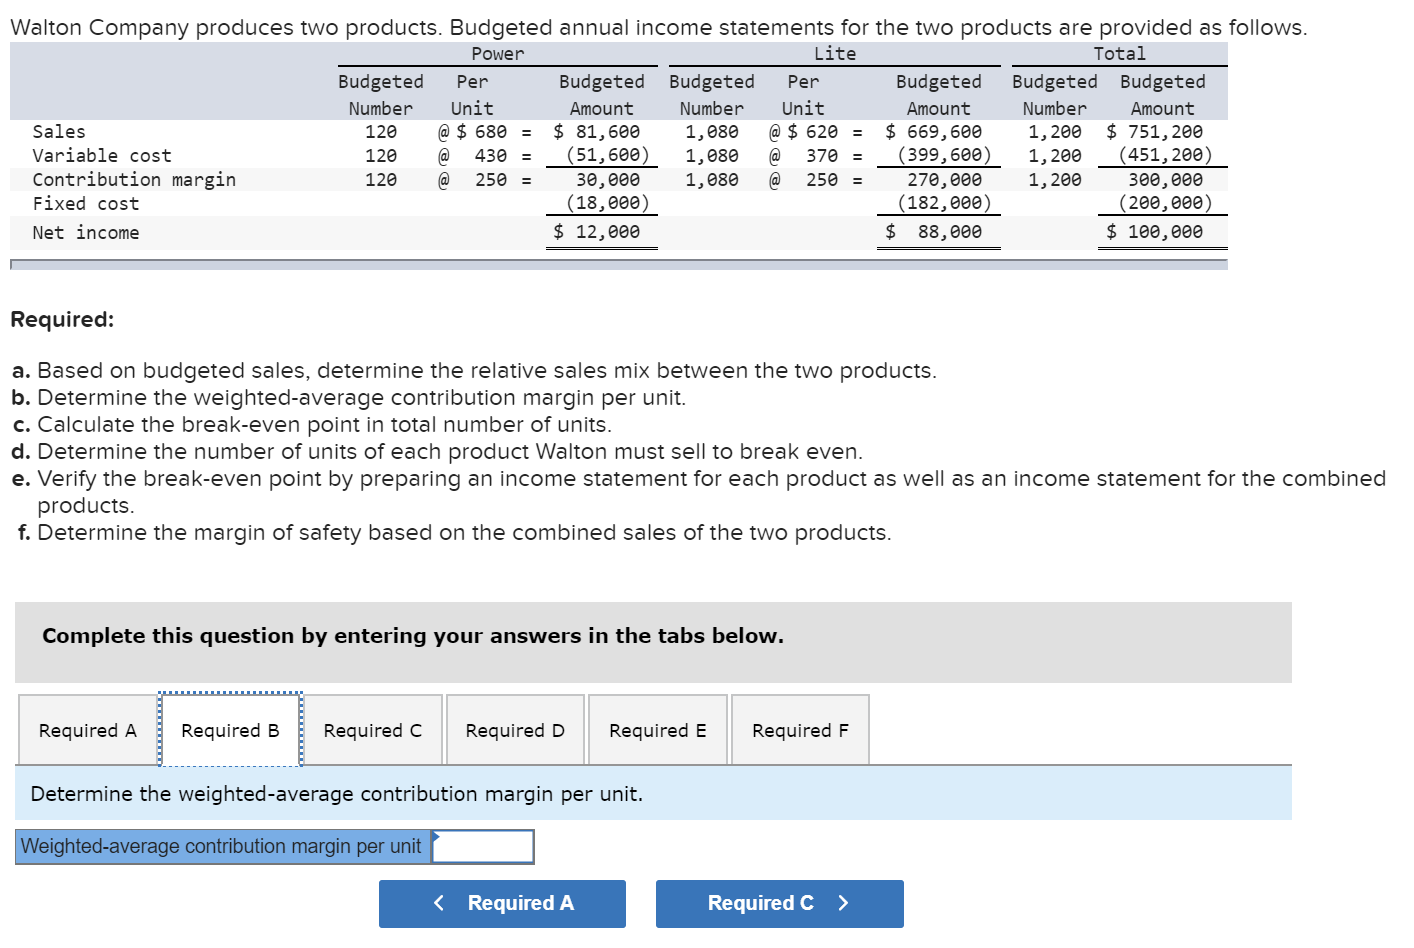Click requirement c about break-even total units
1414x948 pixels.
coord(312,425)
